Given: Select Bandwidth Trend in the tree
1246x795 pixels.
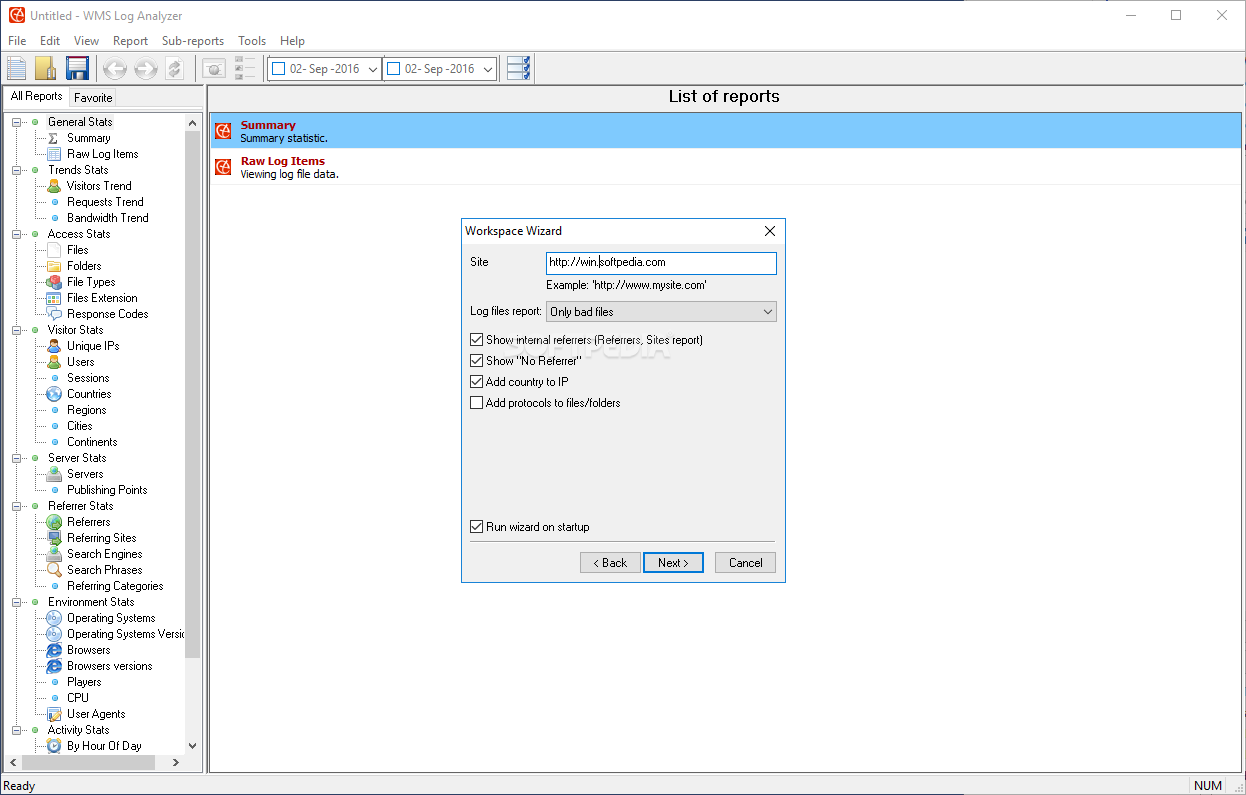Looking at the screenshot, I should [x=107, y=218].
